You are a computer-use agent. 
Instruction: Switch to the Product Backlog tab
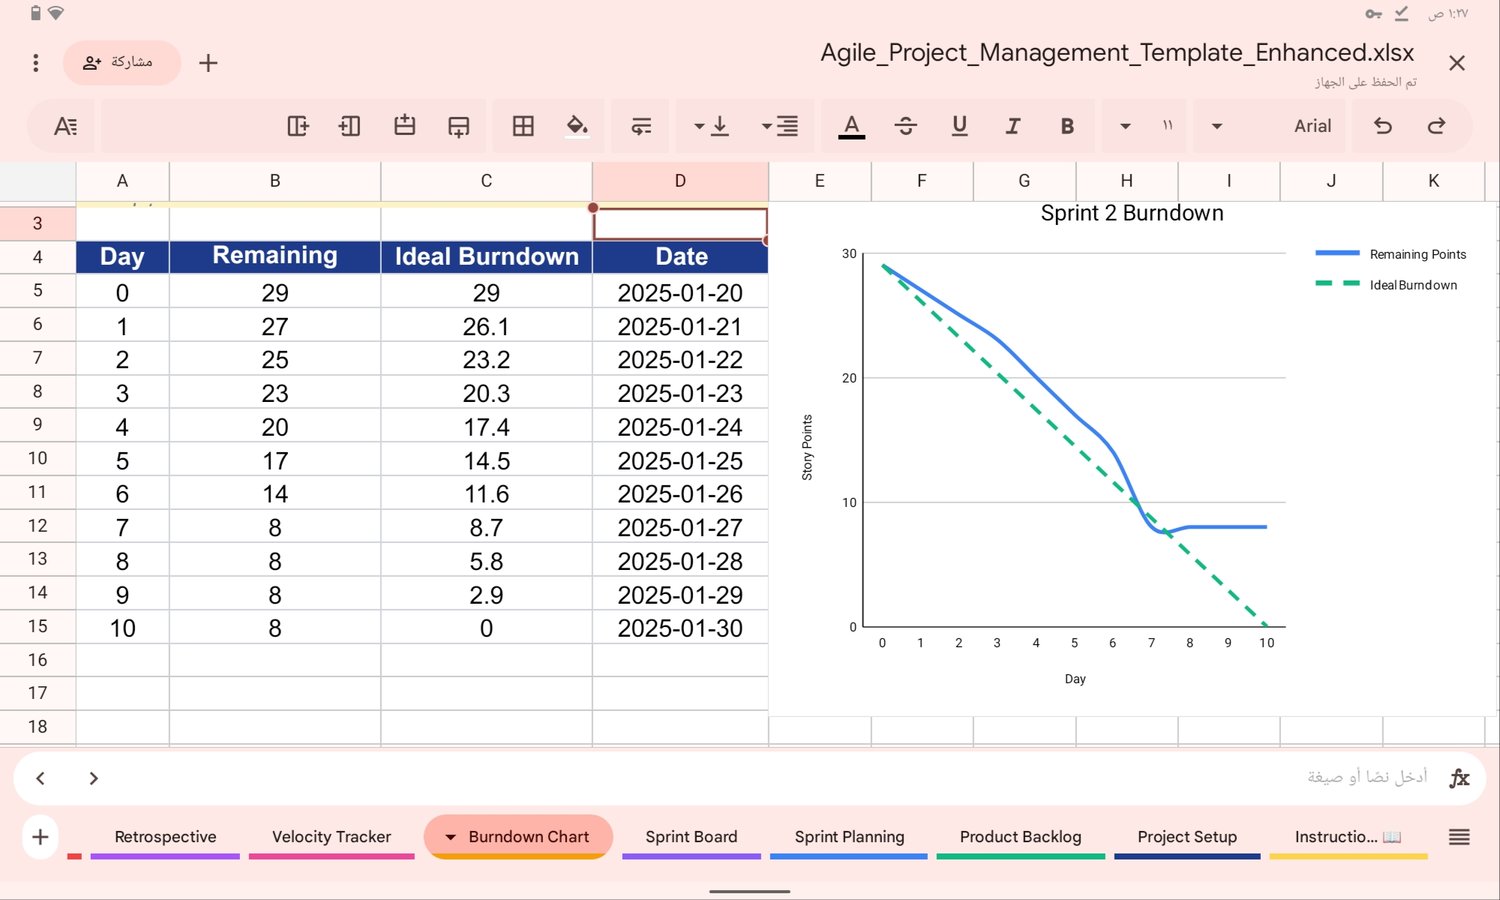coord(1020,837)
